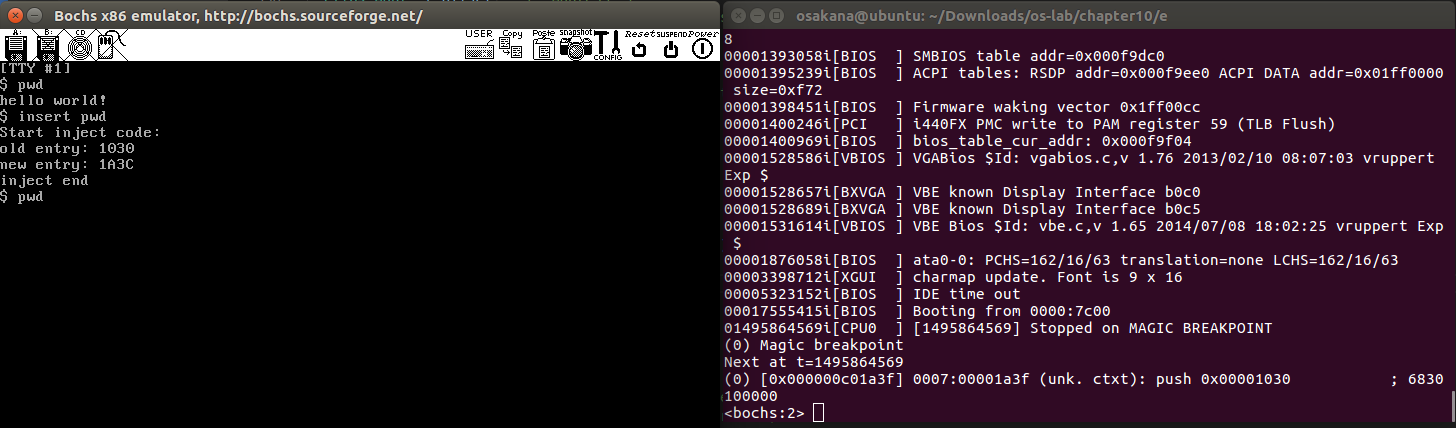Open the CONFIG tools icon
The image size is (1456, 428).
tap(607, 46)
